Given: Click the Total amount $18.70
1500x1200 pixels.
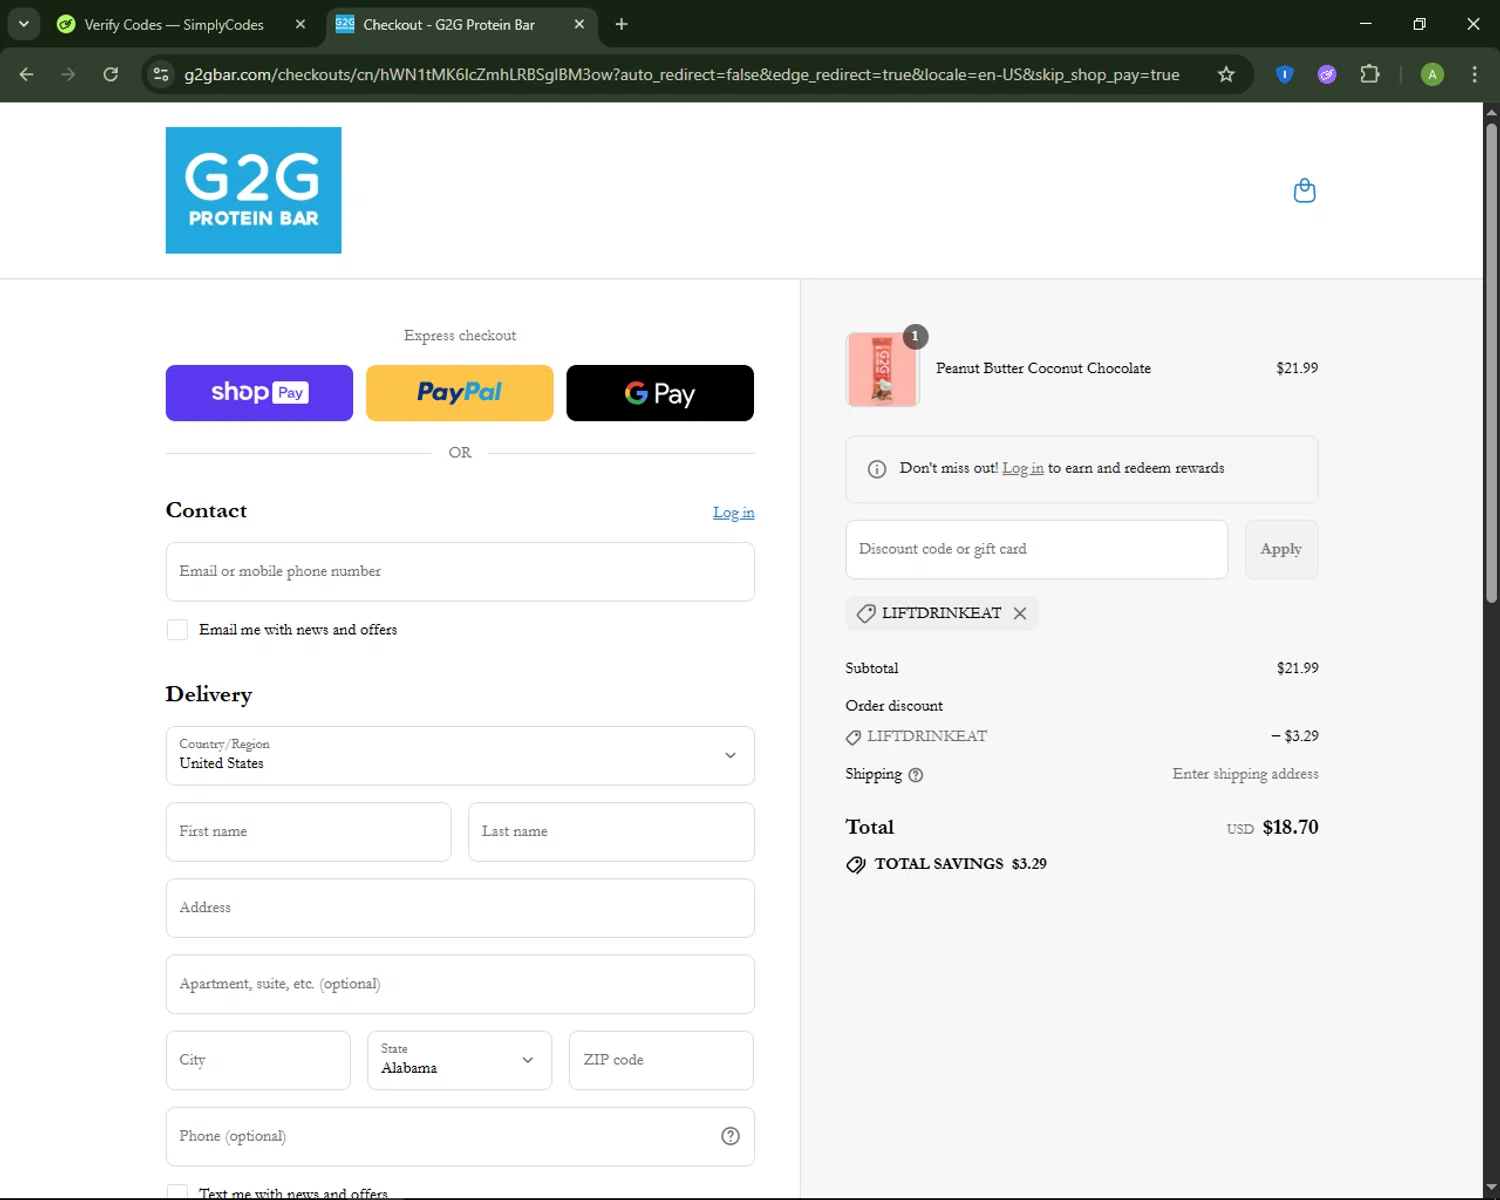Looking at the screenshot, I should click(x=1290, y=828).
